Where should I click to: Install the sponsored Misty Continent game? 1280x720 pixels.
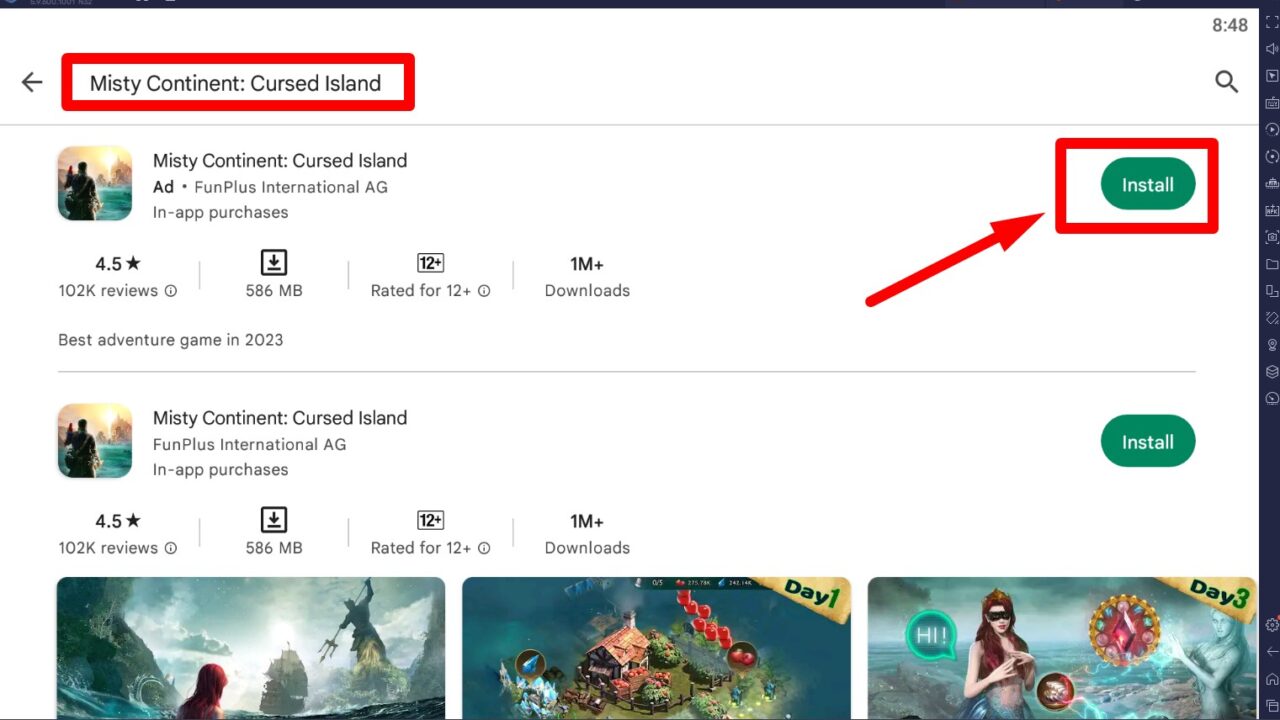pos(1147,185)
